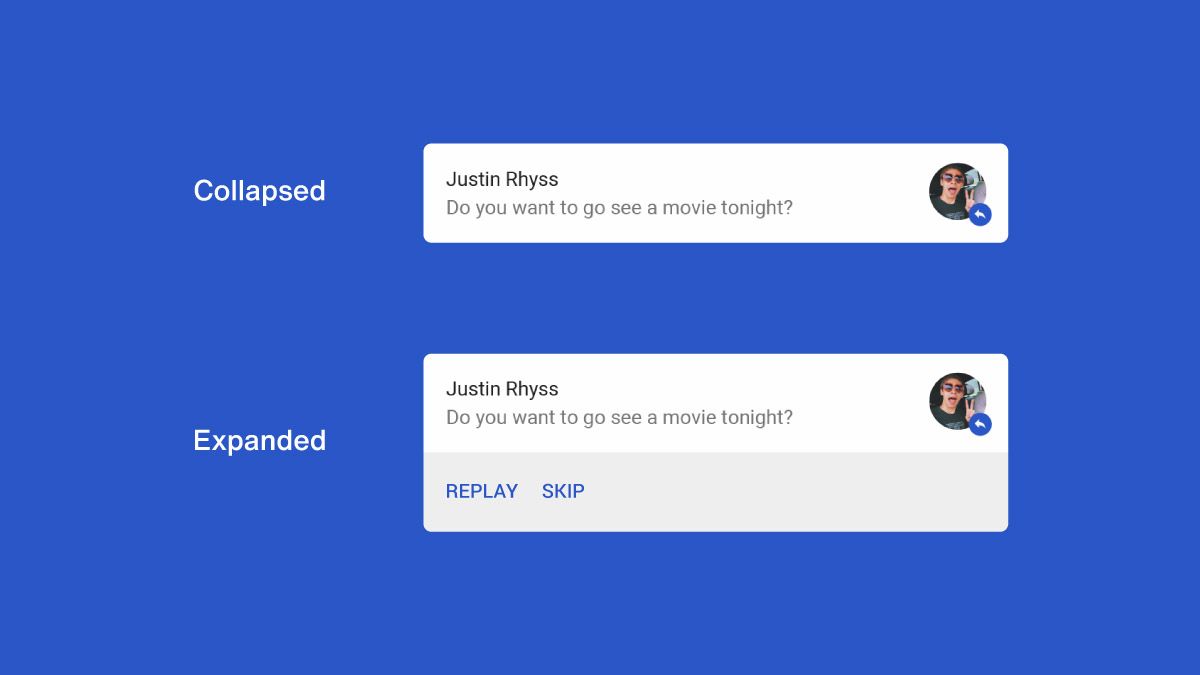Select the sender name Justin Rhyss on bottom card
Image resolution: width=1200 pixels, height=675 pixels.
(502, 389)
